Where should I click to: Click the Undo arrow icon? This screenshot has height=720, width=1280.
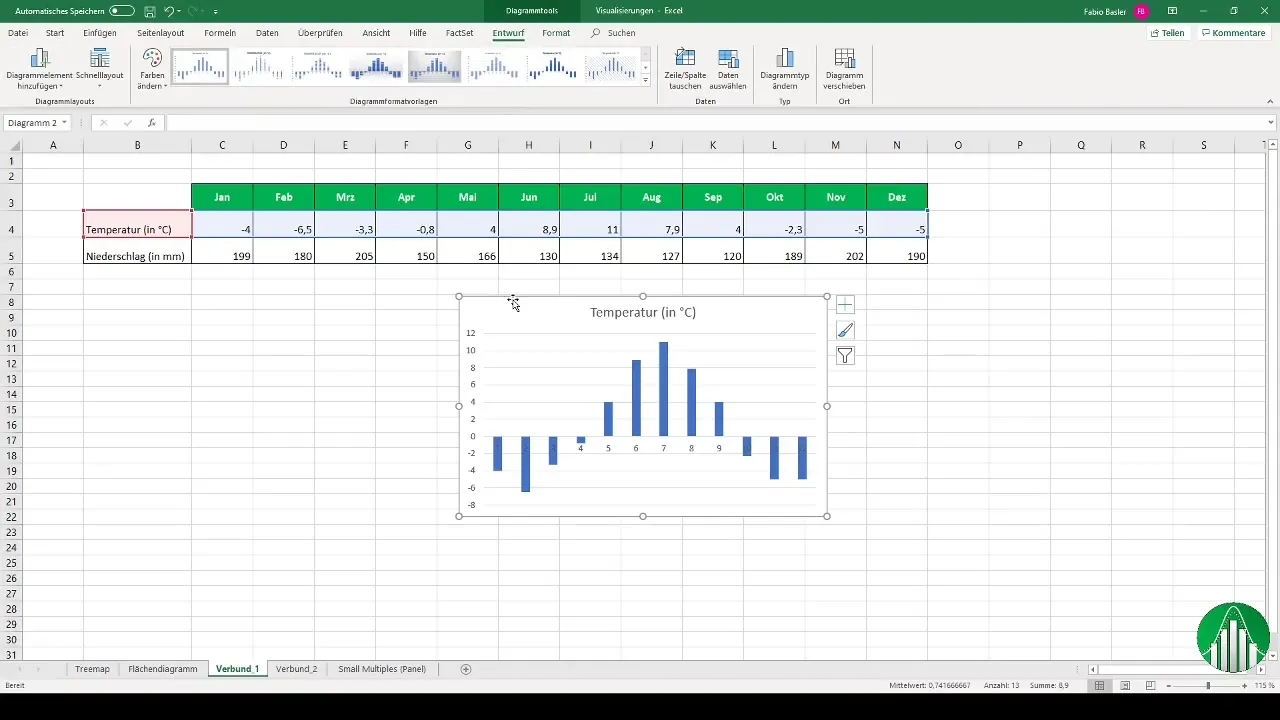[x=169, y=10]
